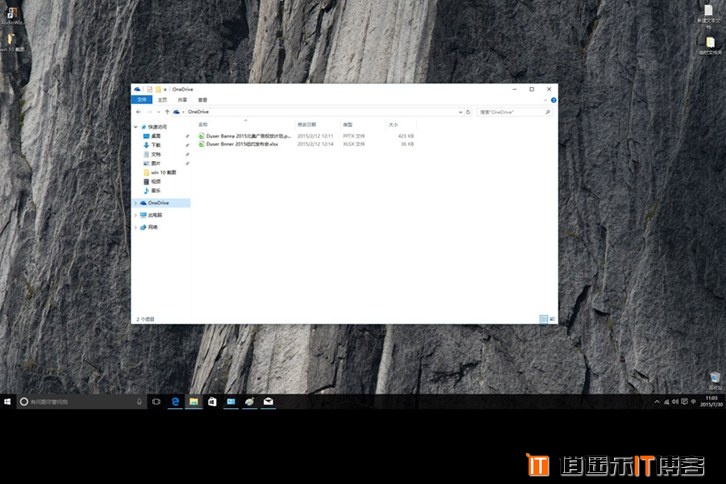Click the 423 KB size cell
726x484 pixels.
pyautogui.click(x=406, y=136)
